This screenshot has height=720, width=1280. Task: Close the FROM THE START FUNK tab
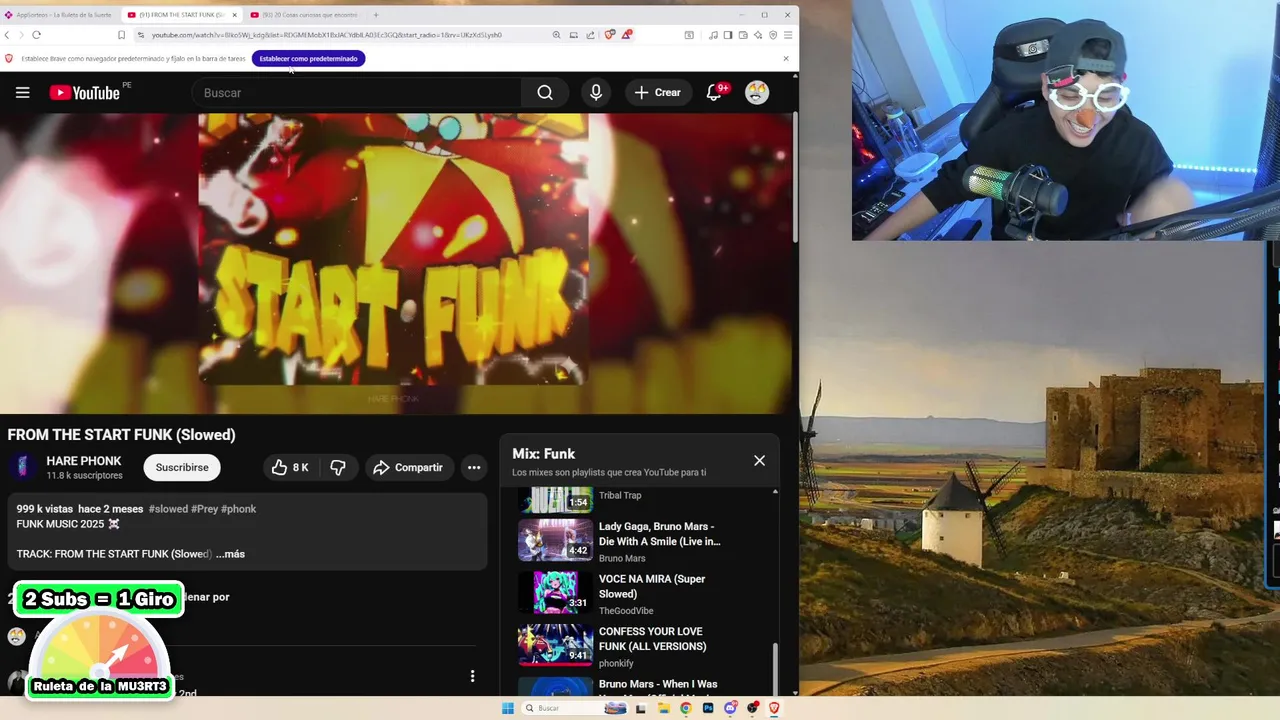pos(235,15)
